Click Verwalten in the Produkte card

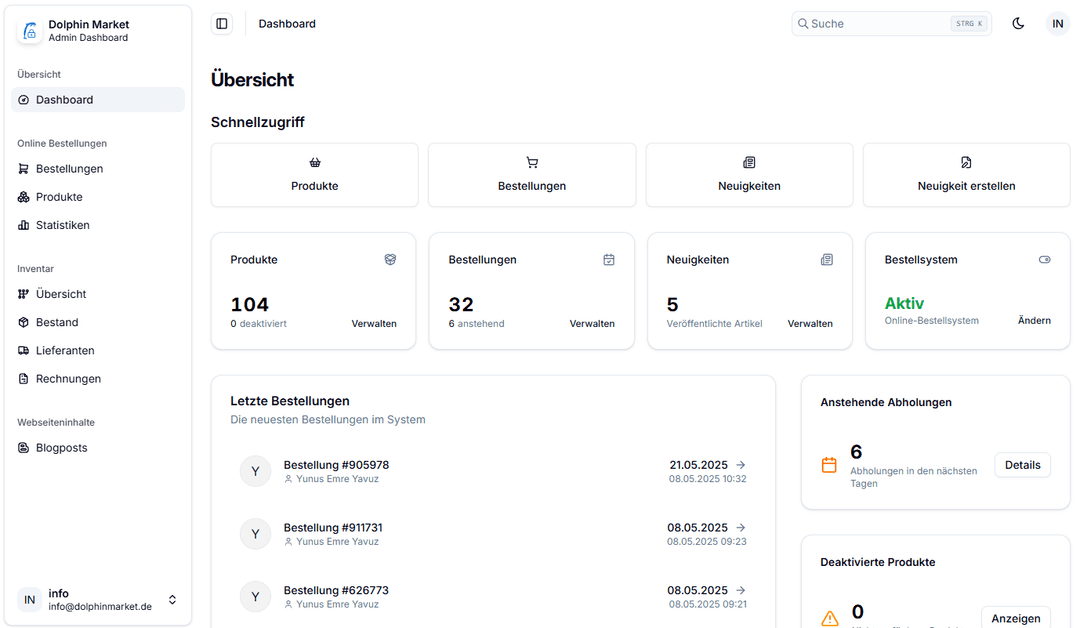pyautogui.click(x=374, y=324)
